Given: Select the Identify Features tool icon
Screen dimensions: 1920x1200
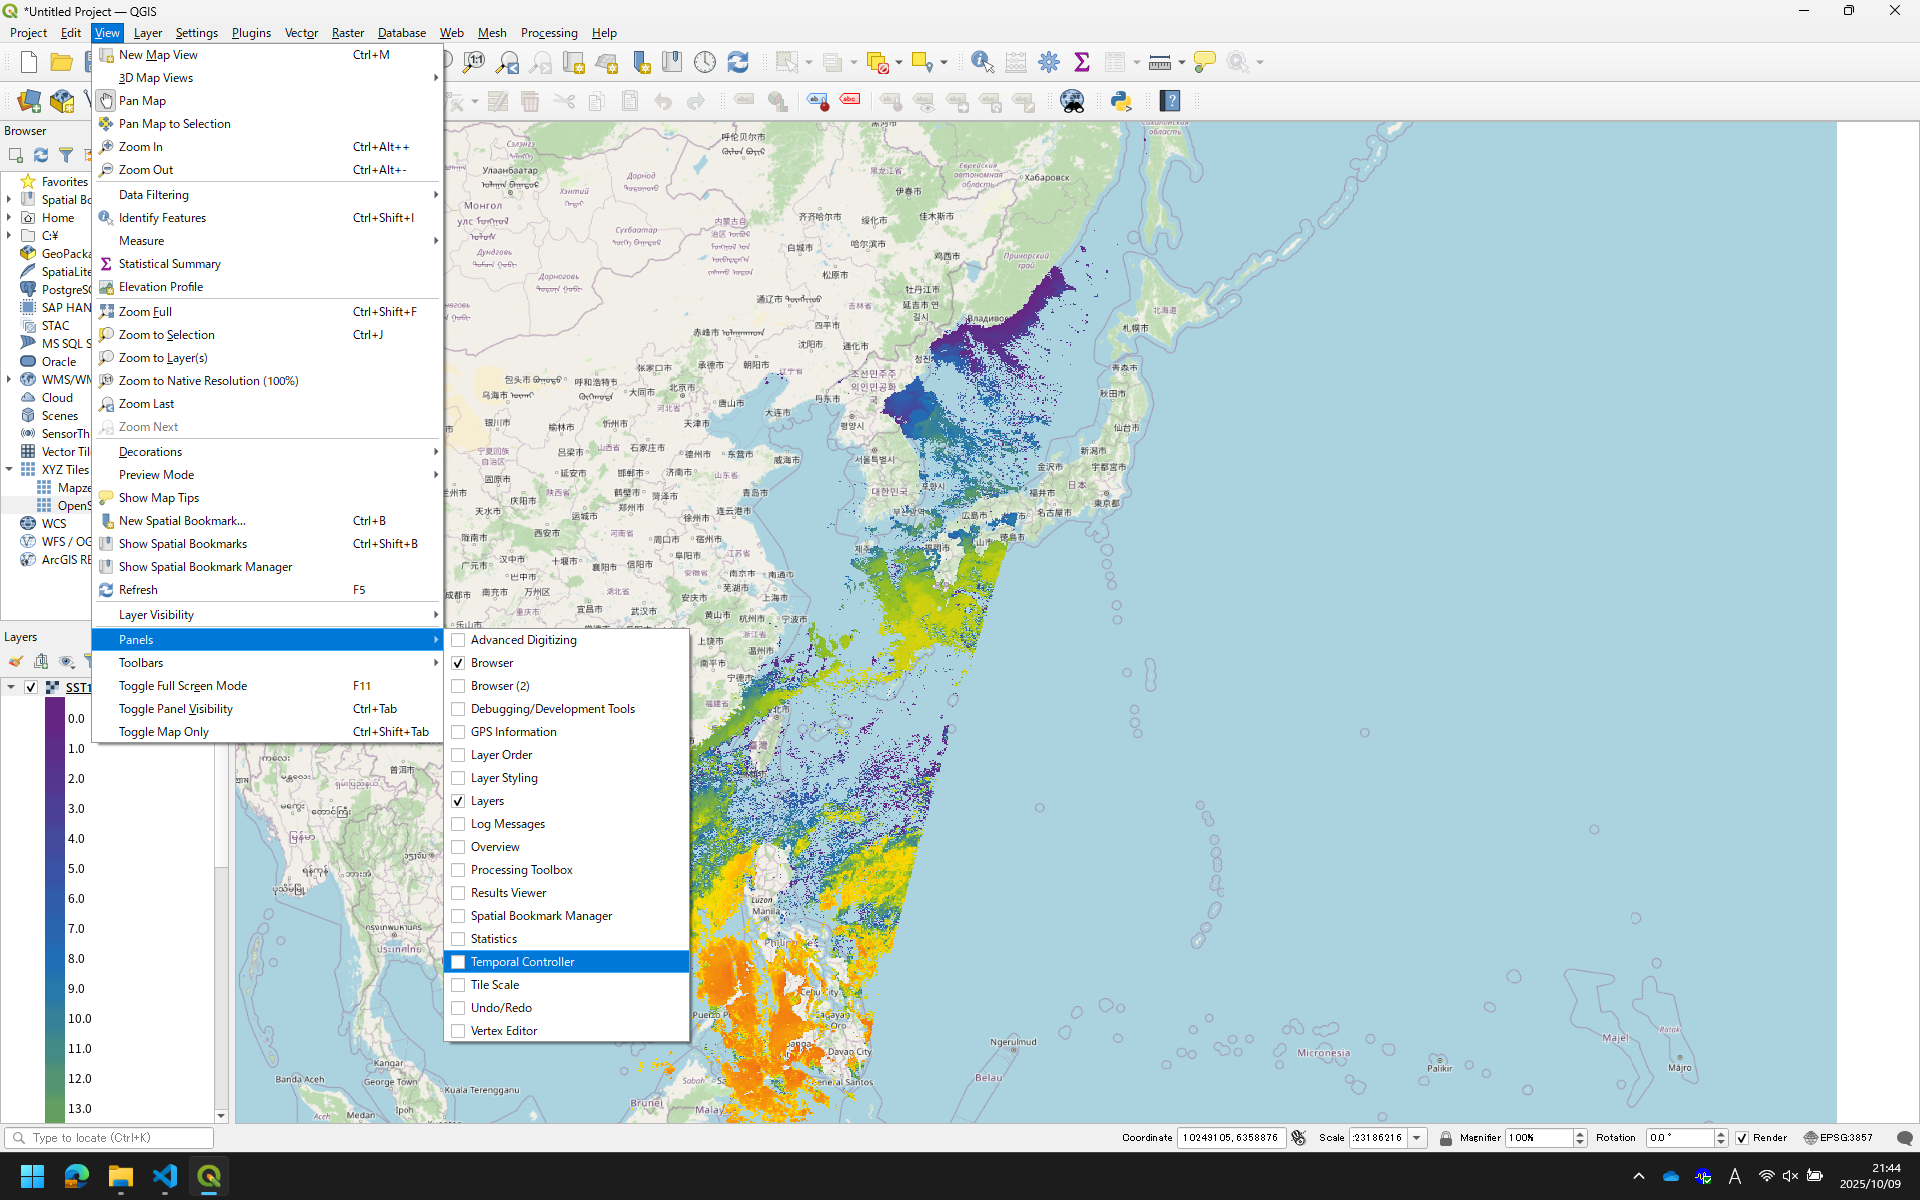Looking at the screenshot, I should pos(982,62).
